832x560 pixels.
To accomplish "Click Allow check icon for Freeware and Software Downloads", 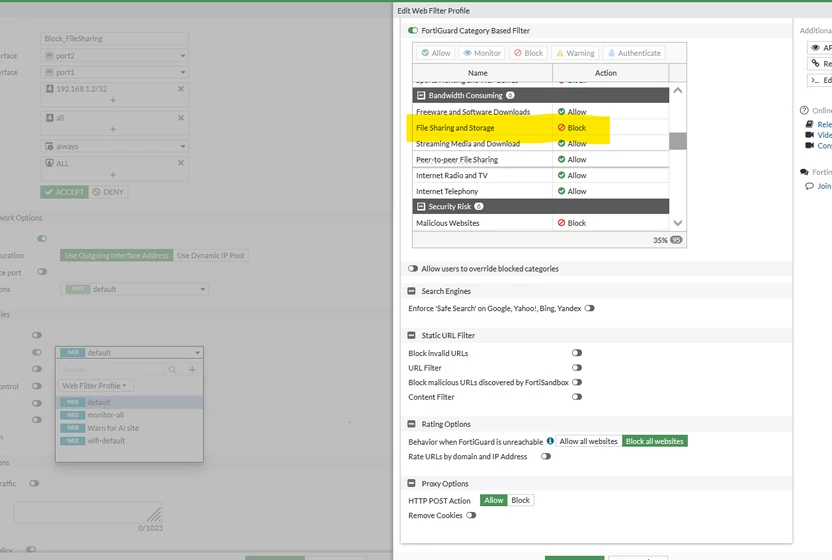I will pos(561,111).
